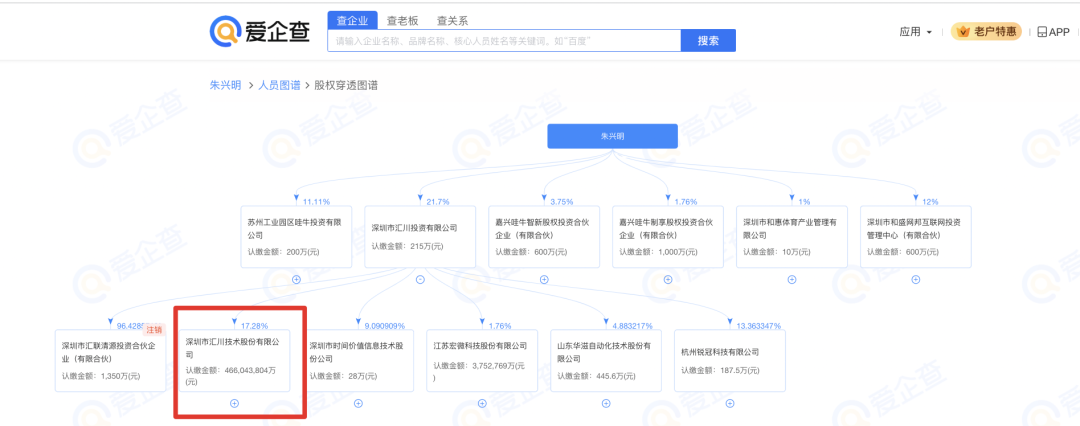Click the 老户特惠 promotion badge
Viewport: 1080px width, 426px height.
986,32
